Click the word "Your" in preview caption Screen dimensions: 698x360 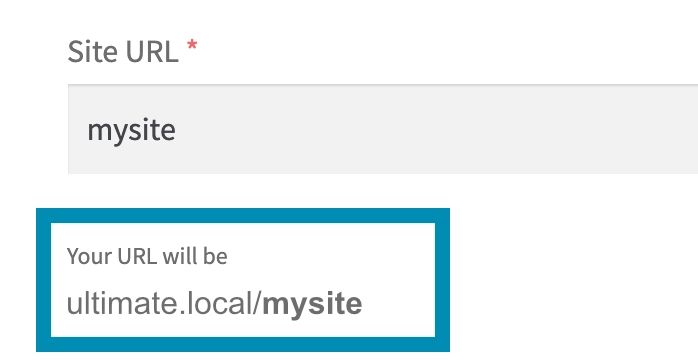89,257
